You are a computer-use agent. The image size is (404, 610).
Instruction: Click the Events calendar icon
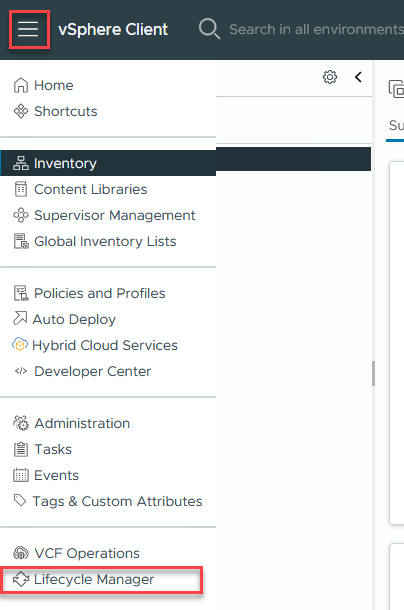pyautogui.click(x=21, y=475)
